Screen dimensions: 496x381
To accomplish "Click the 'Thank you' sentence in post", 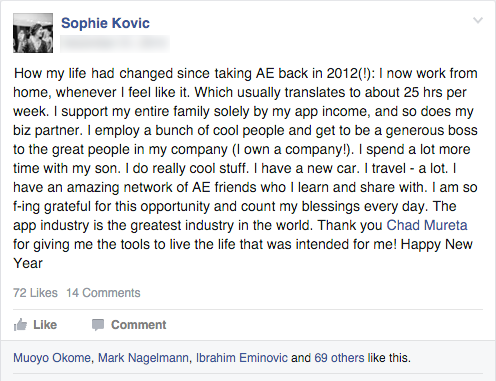I will tap(350, 225).
